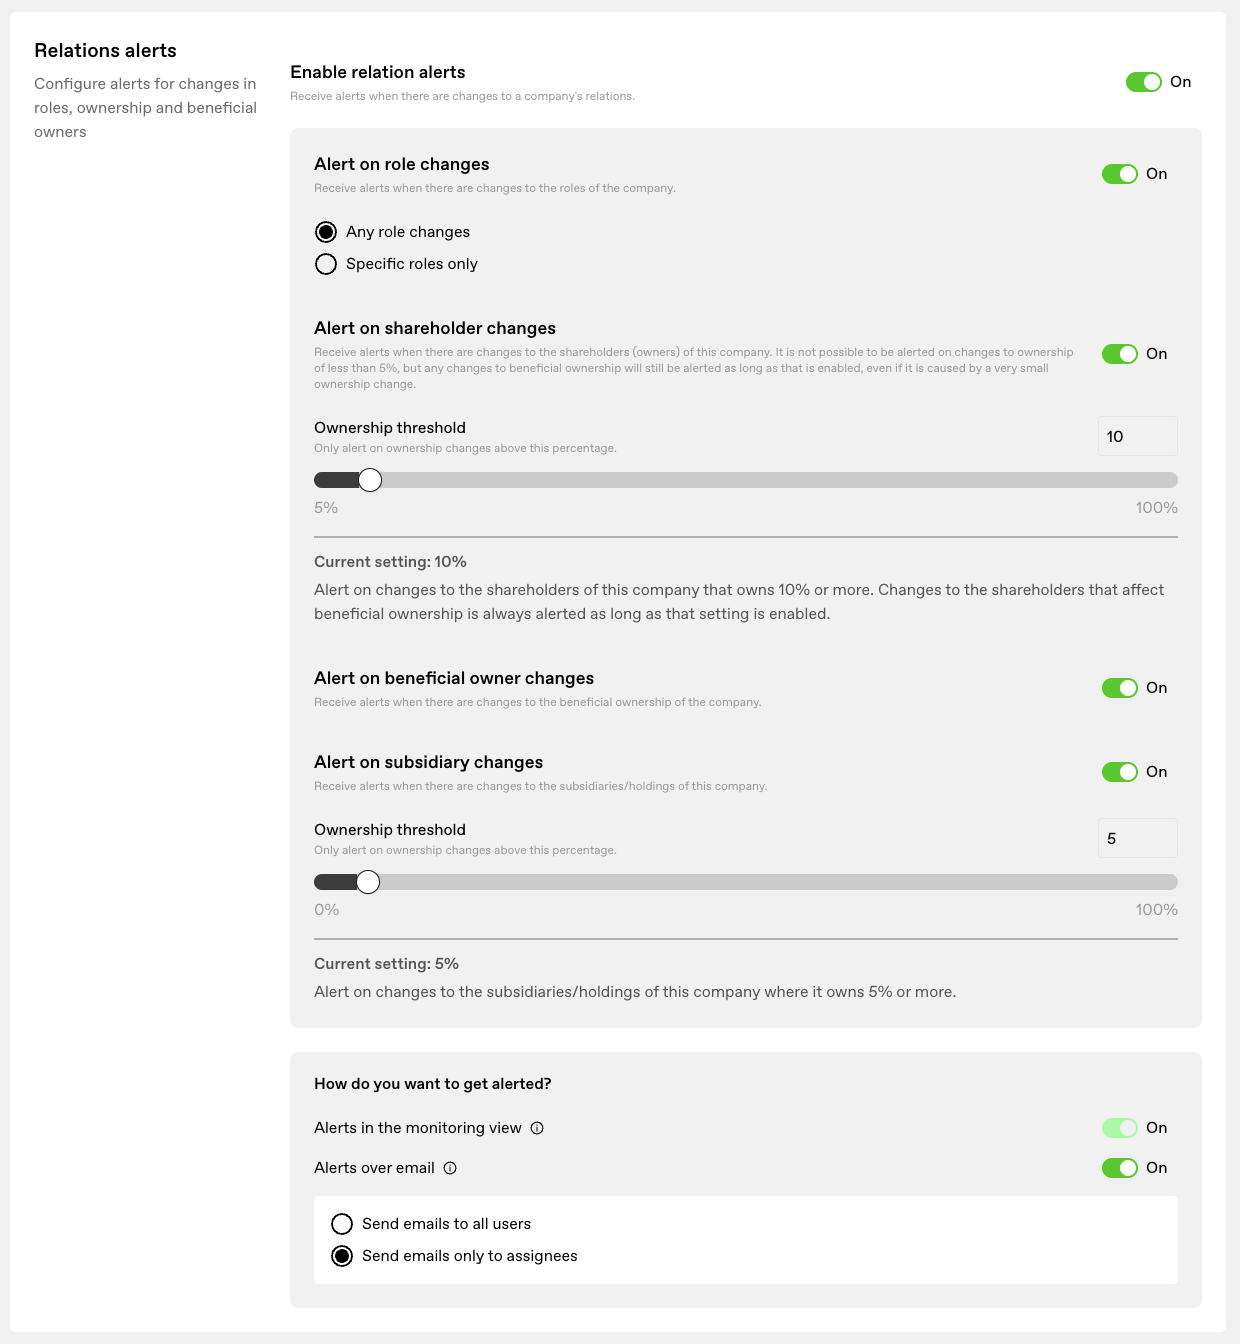1240x1344 pixels.
Task: Click the subsidiary threshold slider track
Action: 746,882
